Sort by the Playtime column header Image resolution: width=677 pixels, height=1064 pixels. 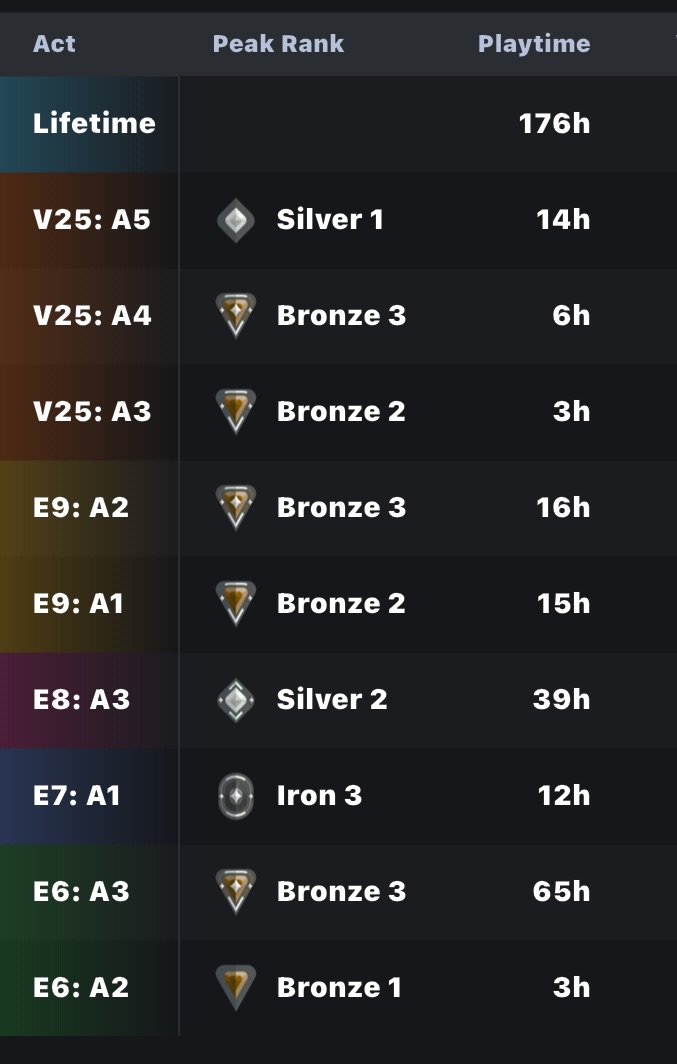point(534,44)
